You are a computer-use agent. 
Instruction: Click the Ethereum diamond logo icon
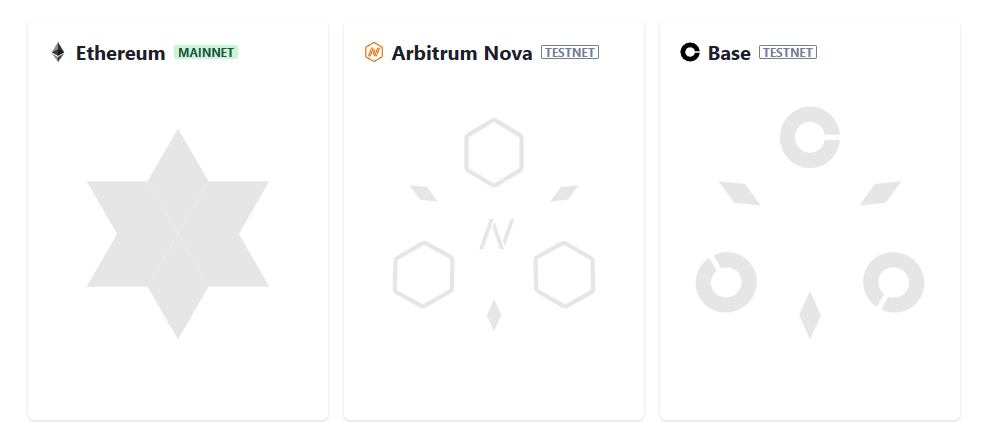point(58,53)
